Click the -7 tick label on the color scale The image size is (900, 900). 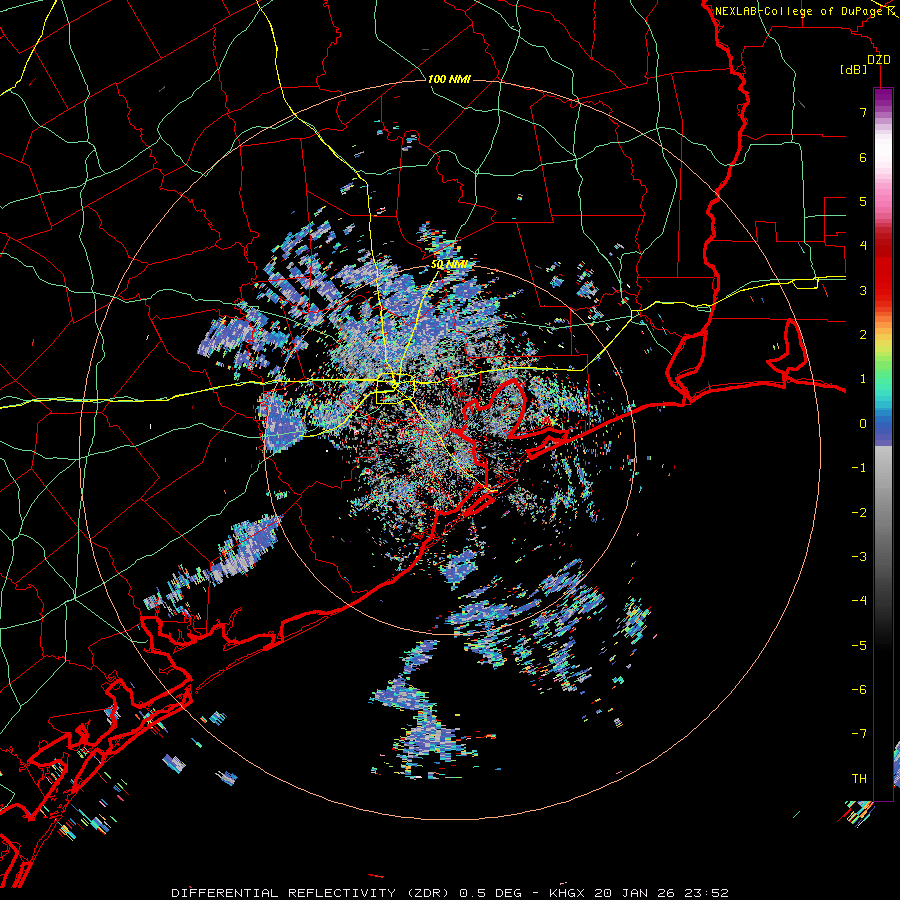pyautogui.click(x=859, y=734)
